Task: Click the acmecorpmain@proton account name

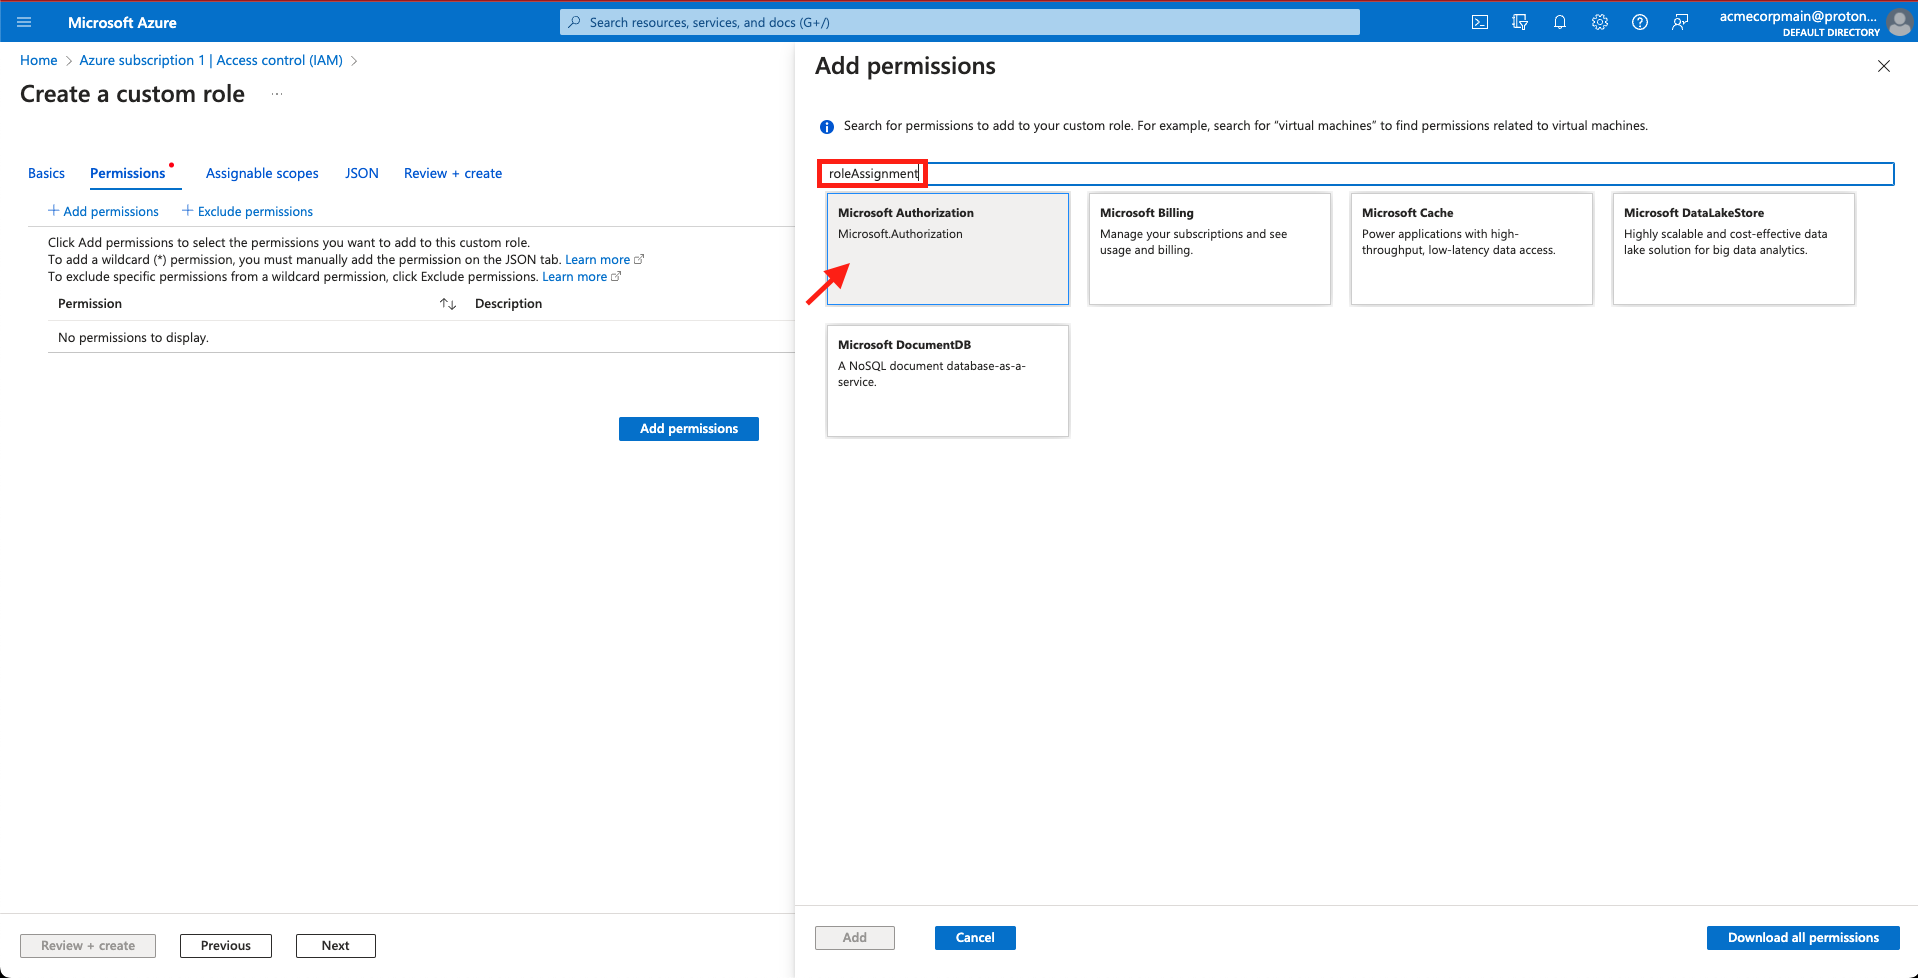Action: coord(1798,16)
